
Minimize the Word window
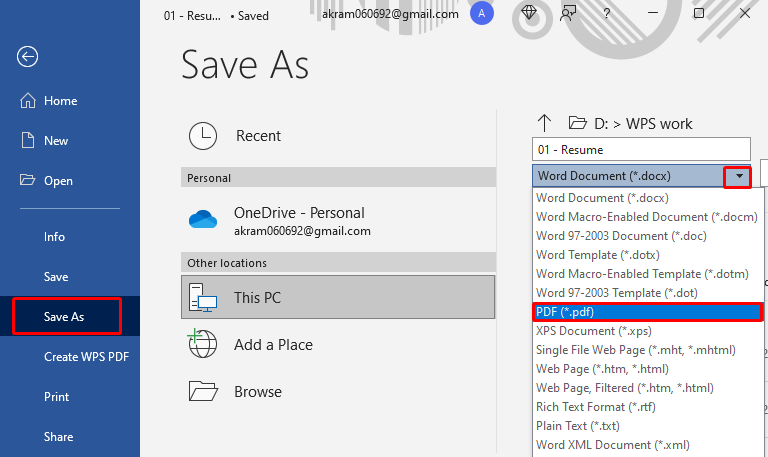[x=653, y=13]
